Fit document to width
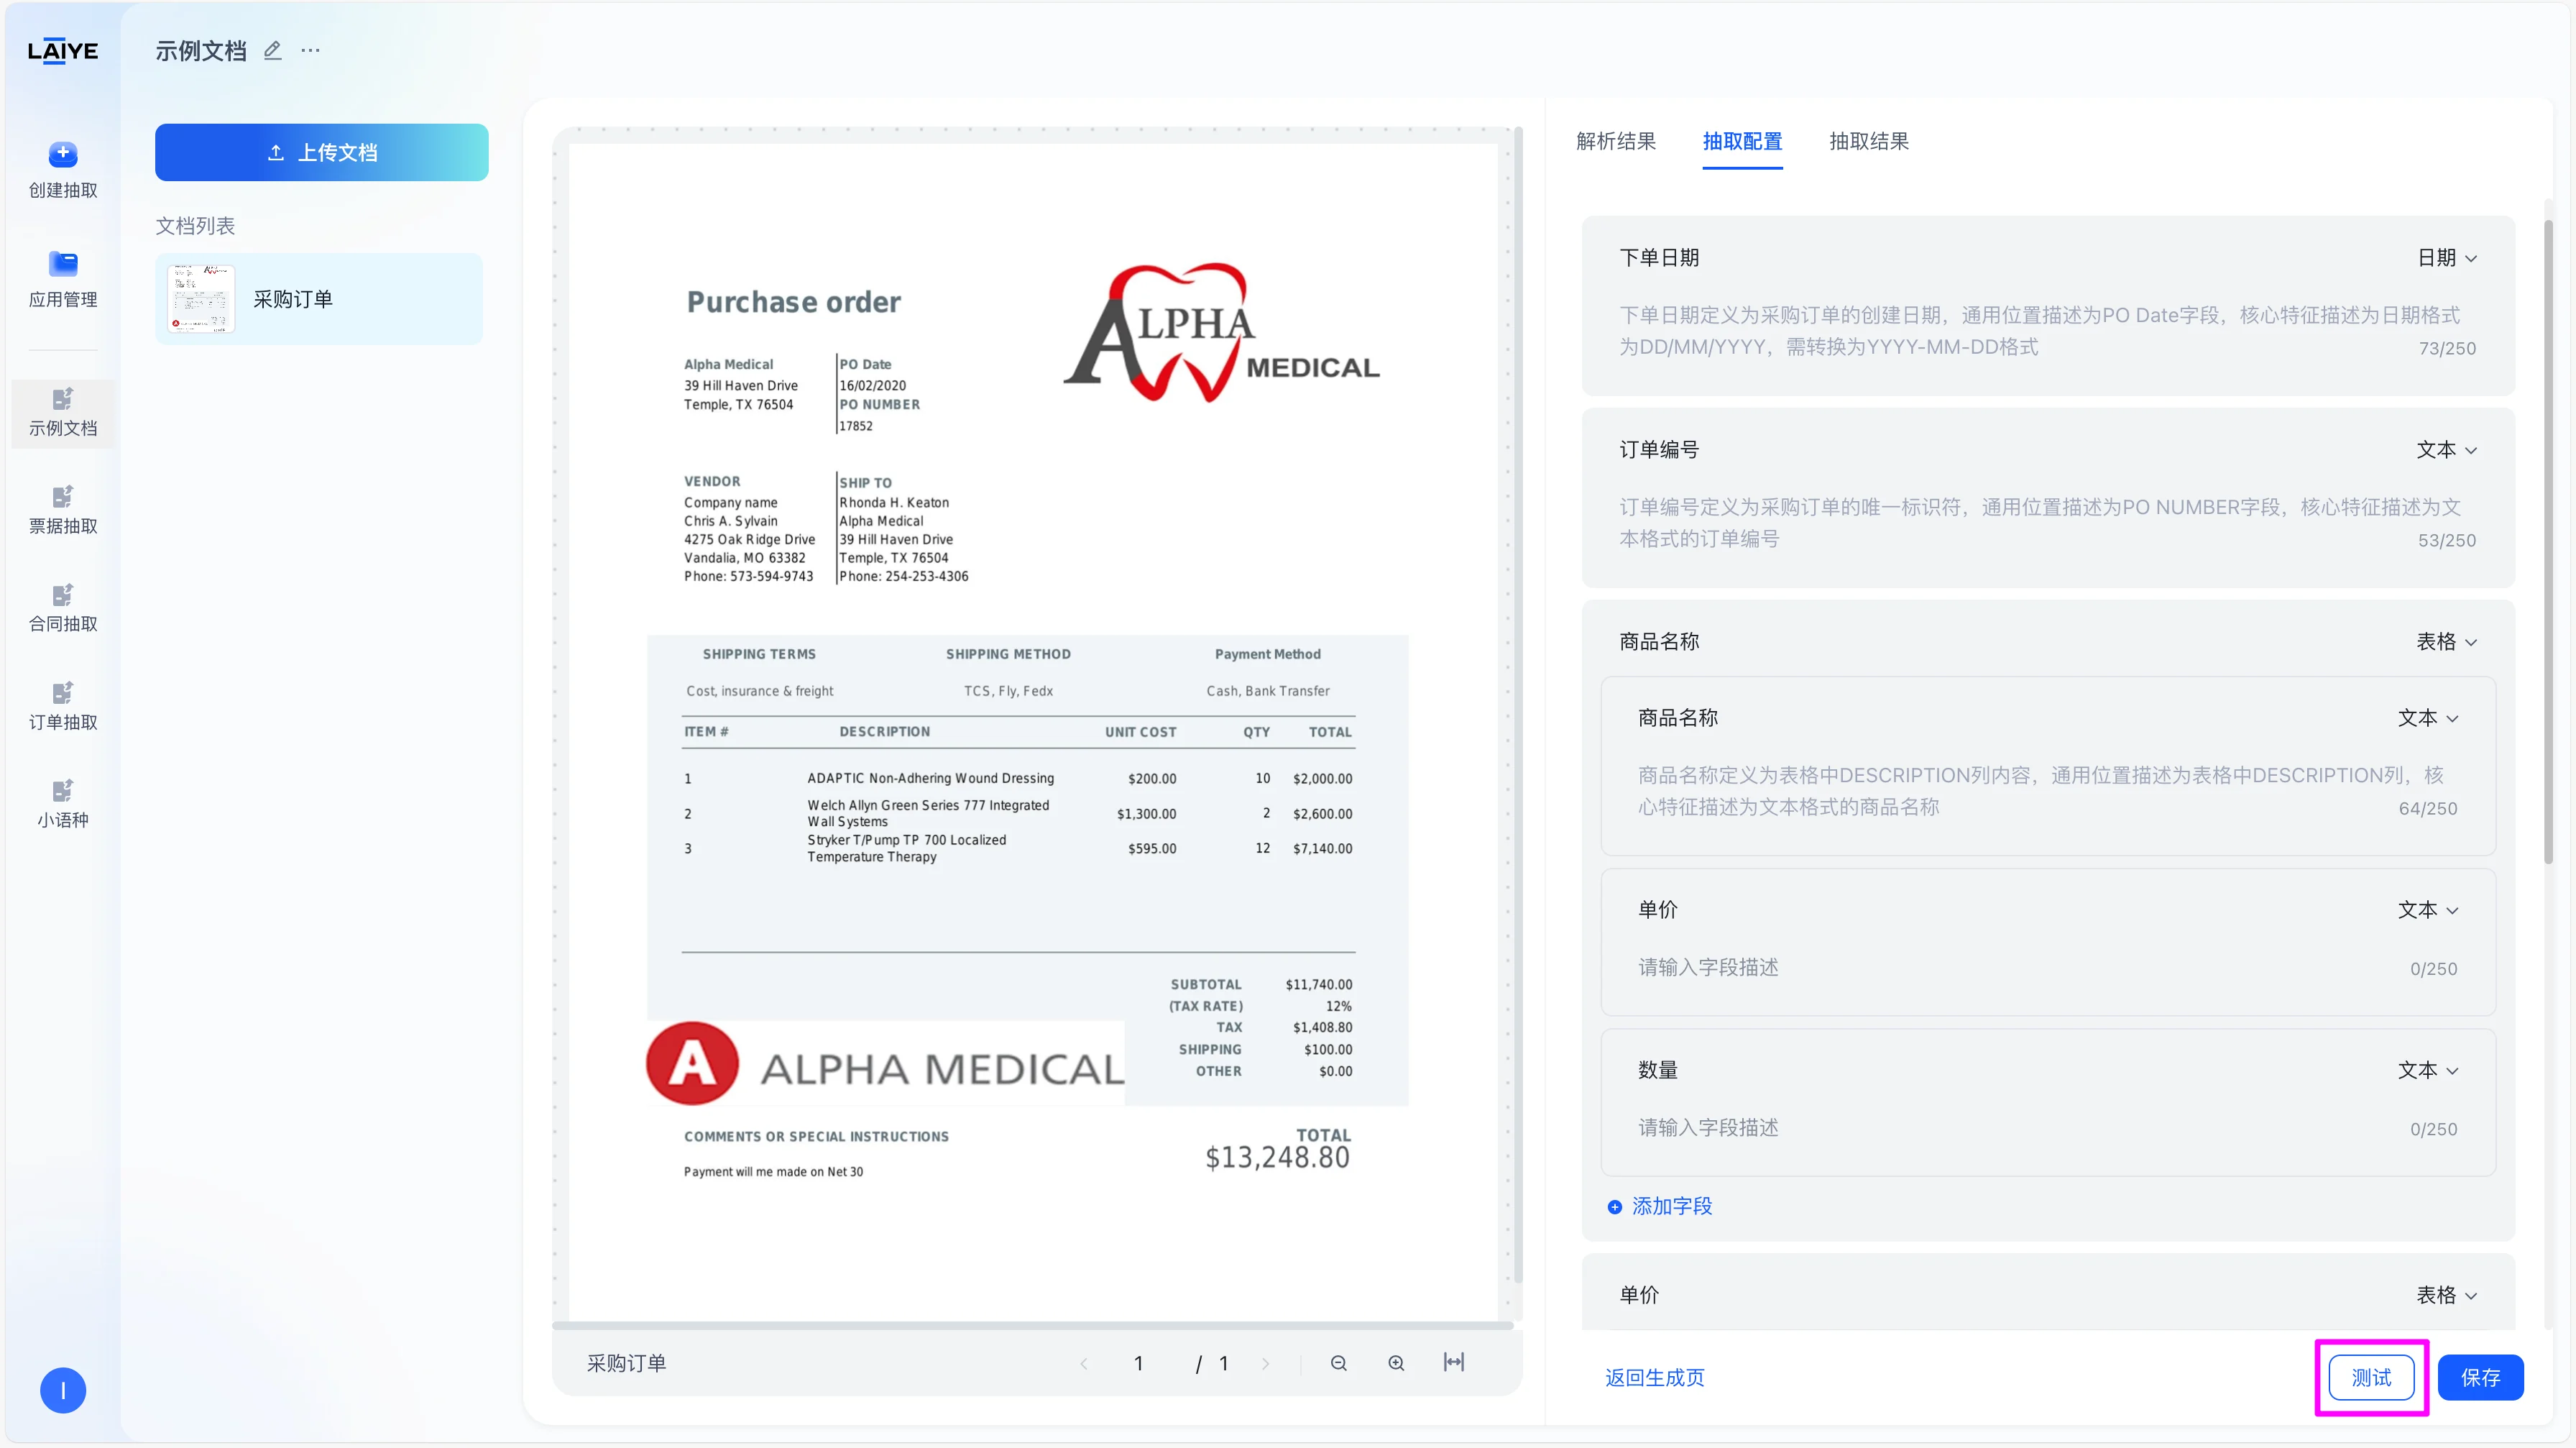The width and height of the screenshot is (2576, 1448). pyautogui.click(x=1454, y=1362)
